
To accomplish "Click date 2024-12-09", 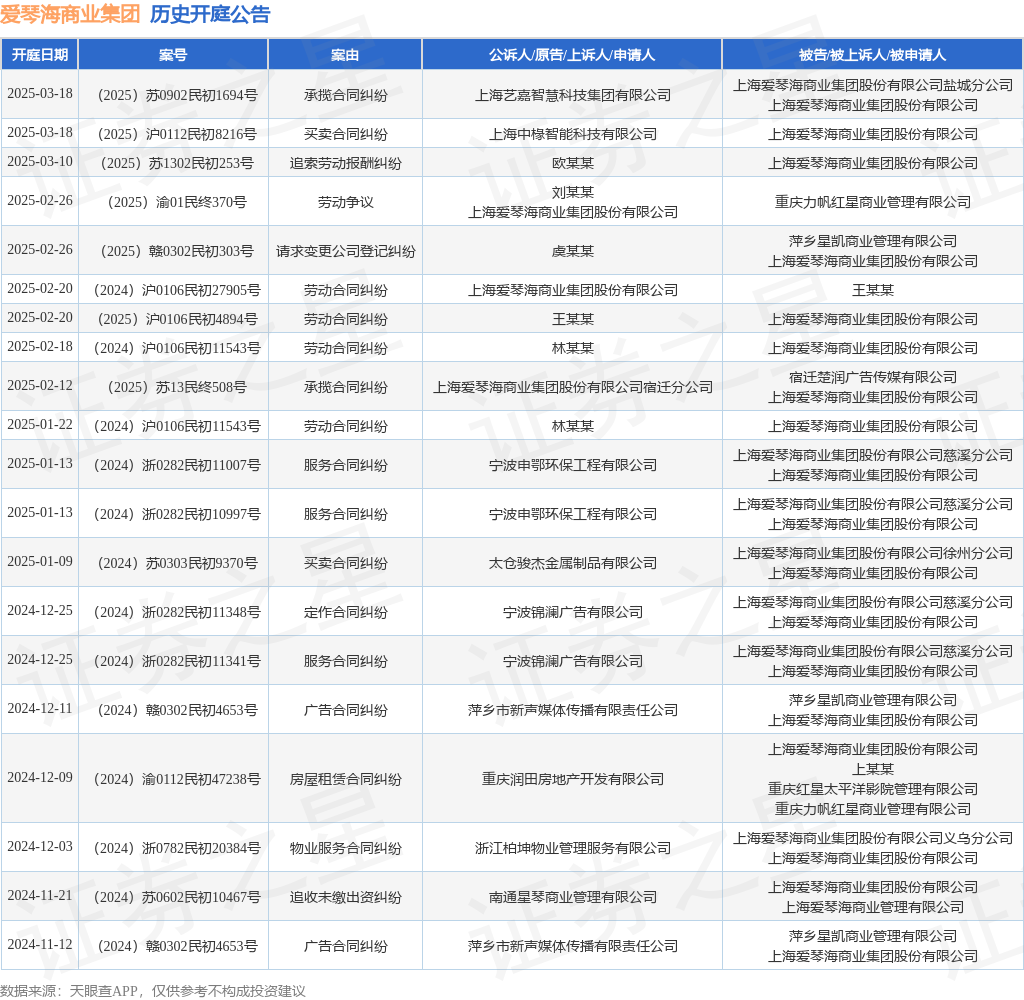I will point(40,777).
